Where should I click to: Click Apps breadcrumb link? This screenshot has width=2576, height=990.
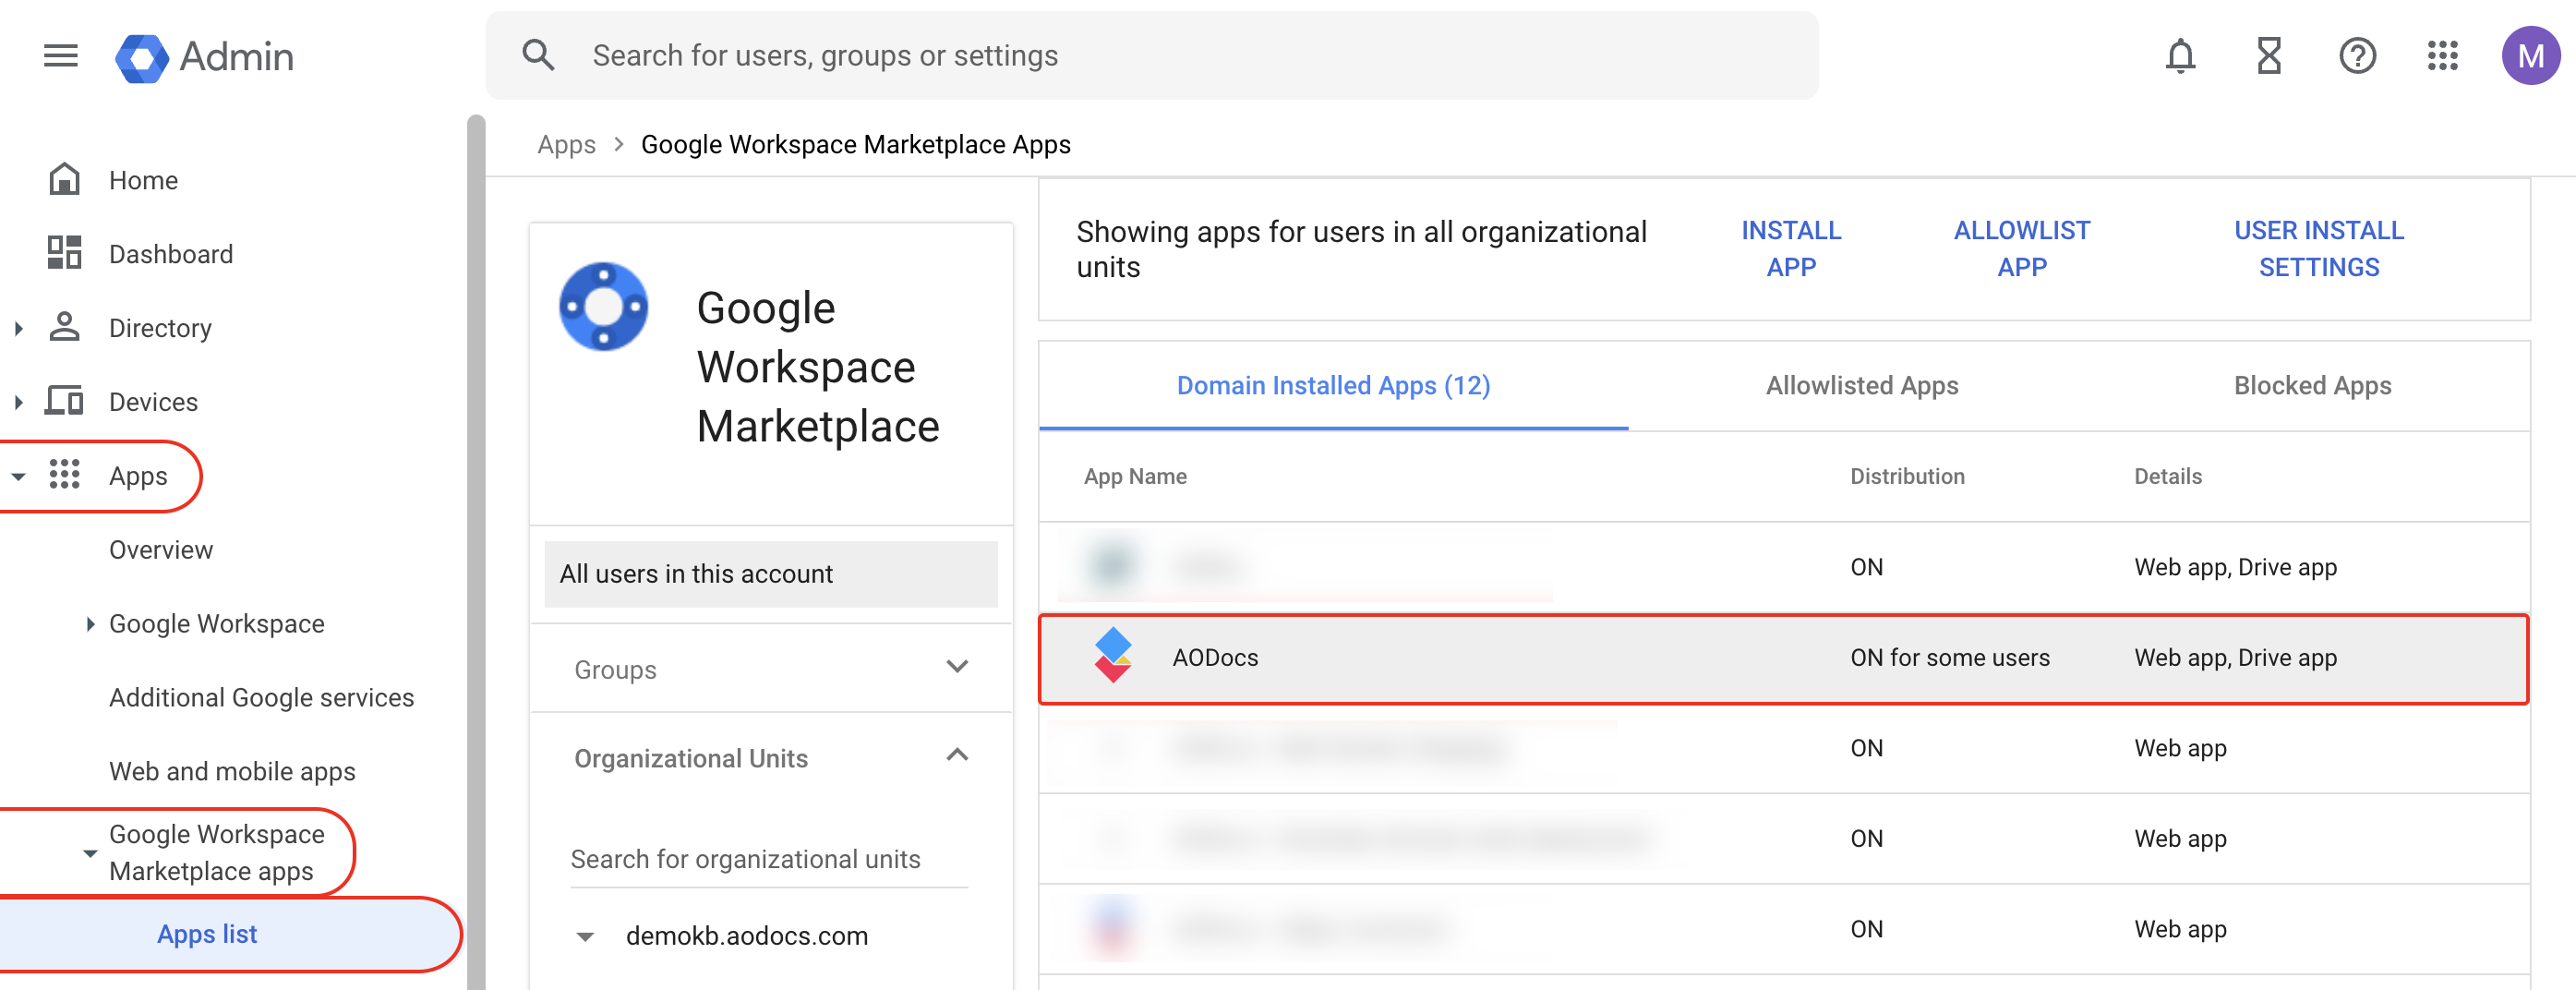(566, 145)
